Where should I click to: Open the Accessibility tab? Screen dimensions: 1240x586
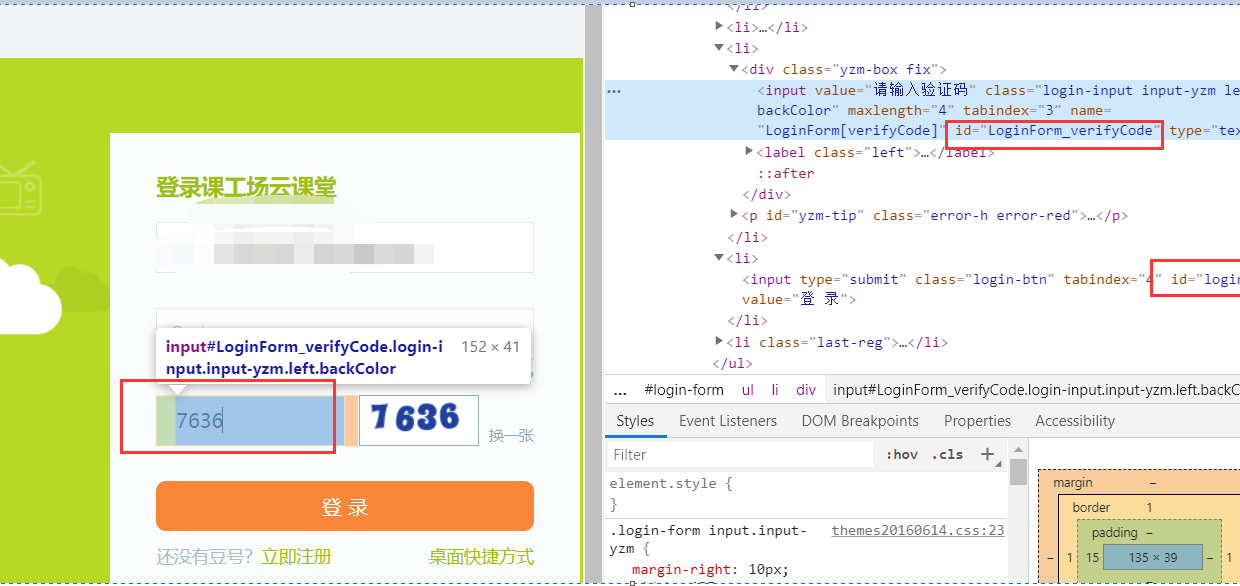pyautogui.click(x=1075, y=421)
